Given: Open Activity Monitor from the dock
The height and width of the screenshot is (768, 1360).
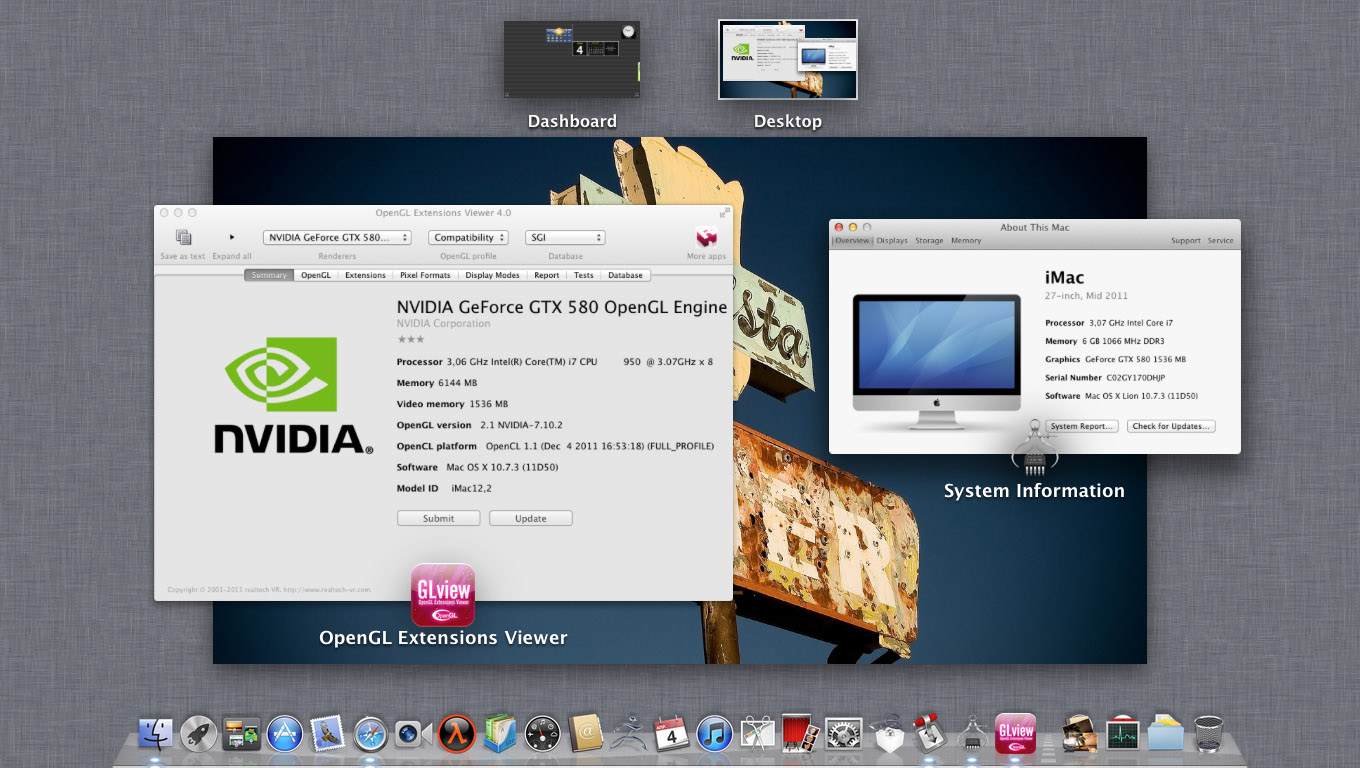Looking at the screenshot, I should [x=1123, y=734].
